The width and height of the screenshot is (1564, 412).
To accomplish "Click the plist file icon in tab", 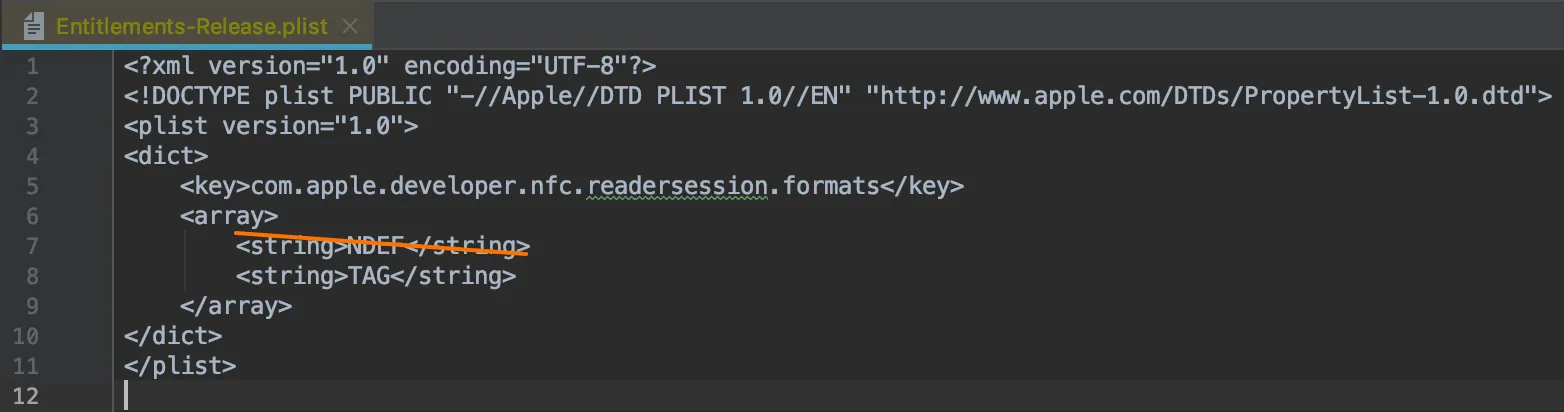I will tap(33, 26).
